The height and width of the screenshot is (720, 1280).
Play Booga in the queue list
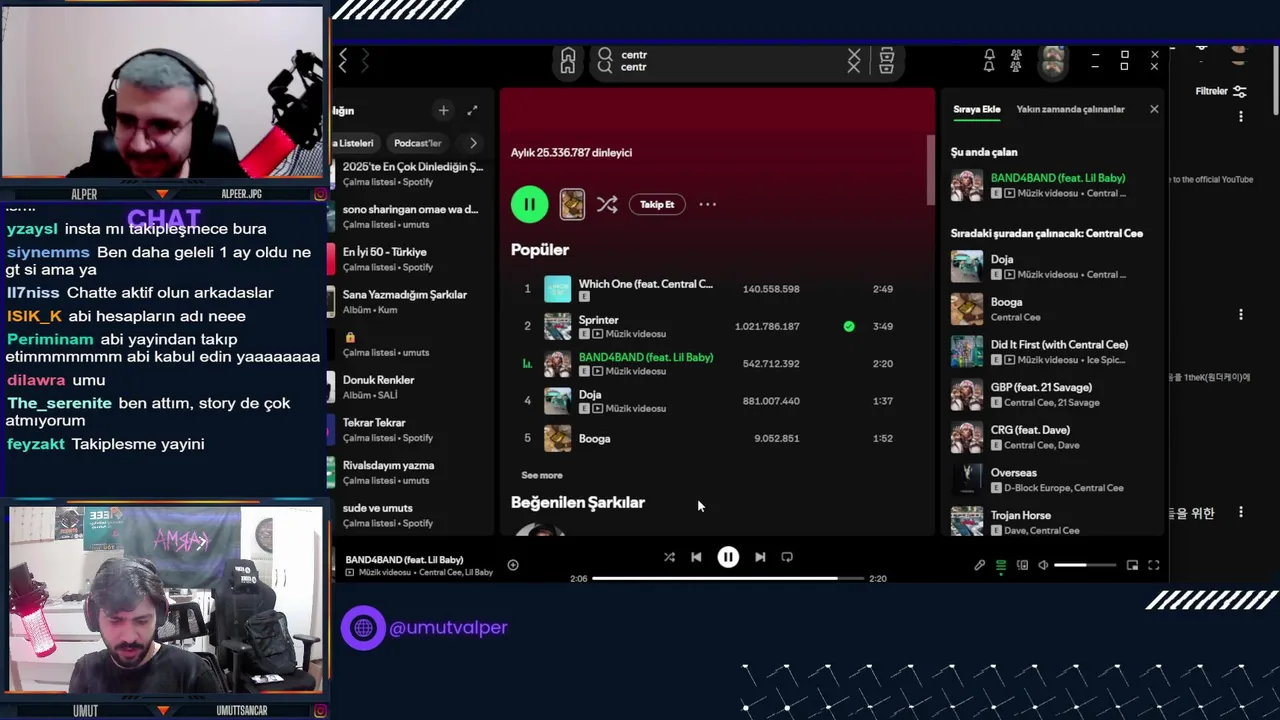[1050, 309]
